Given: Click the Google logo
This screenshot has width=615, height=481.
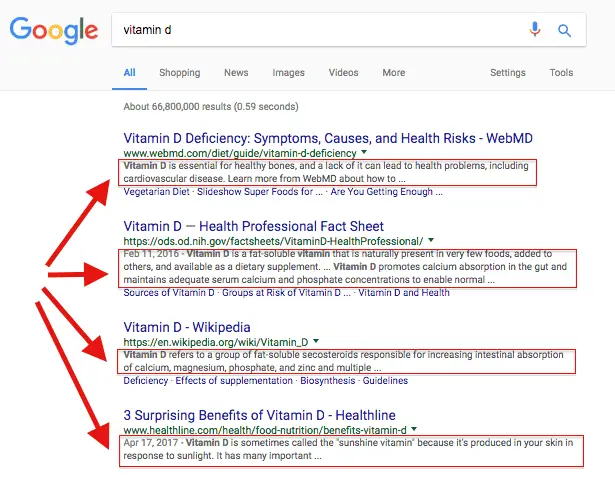Looking at the screenshot, I should tap(54, 30).
